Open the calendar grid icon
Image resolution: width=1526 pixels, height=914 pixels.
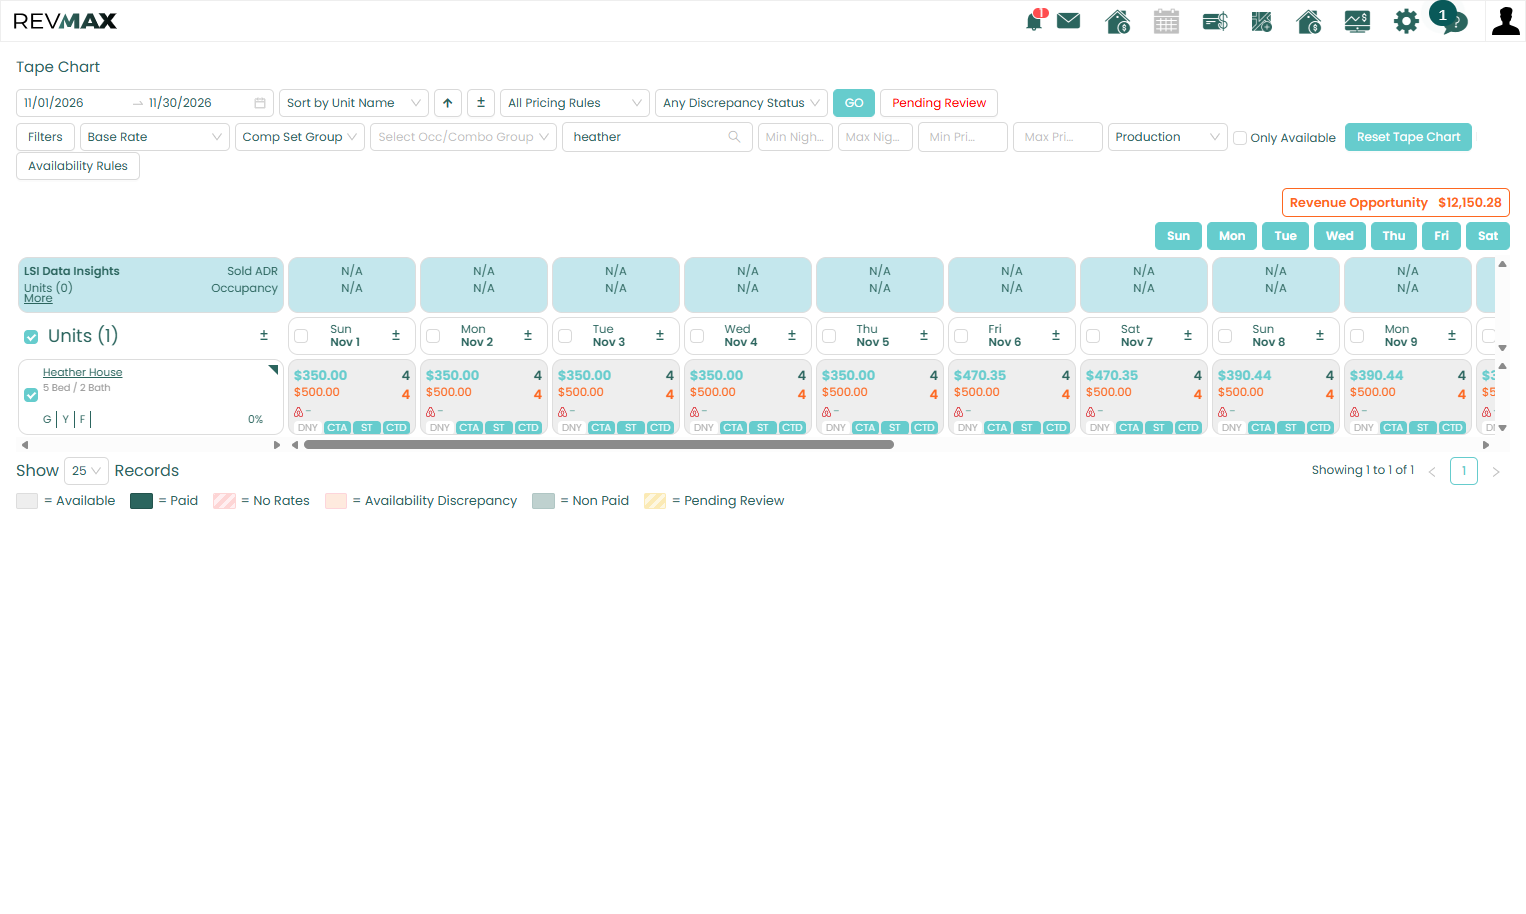point(1166,21)
